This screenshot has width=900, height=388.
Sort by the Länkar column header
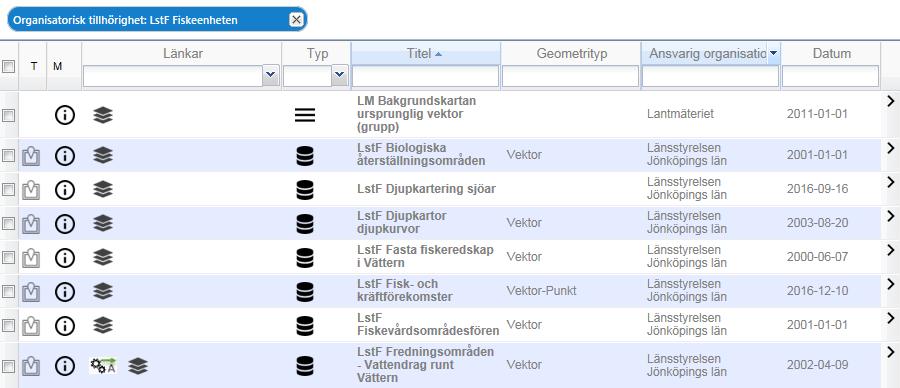[x=183, y=53]
